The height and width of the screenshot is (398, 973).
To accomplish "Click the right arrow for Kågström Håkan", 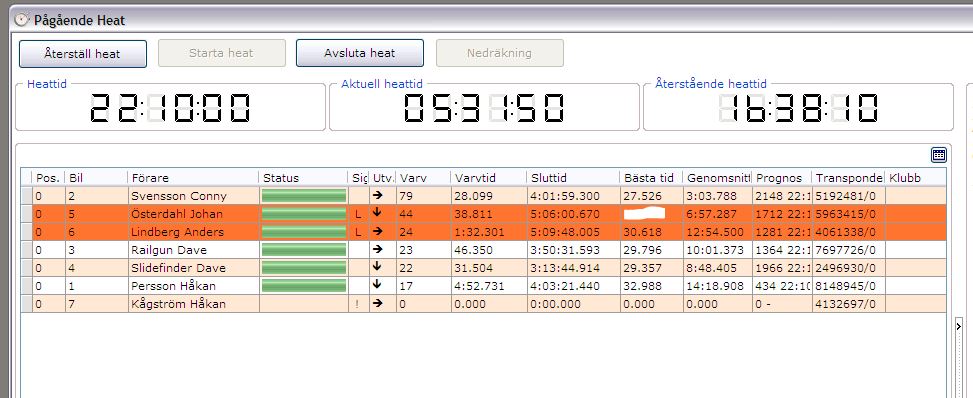I will [377, 303].
